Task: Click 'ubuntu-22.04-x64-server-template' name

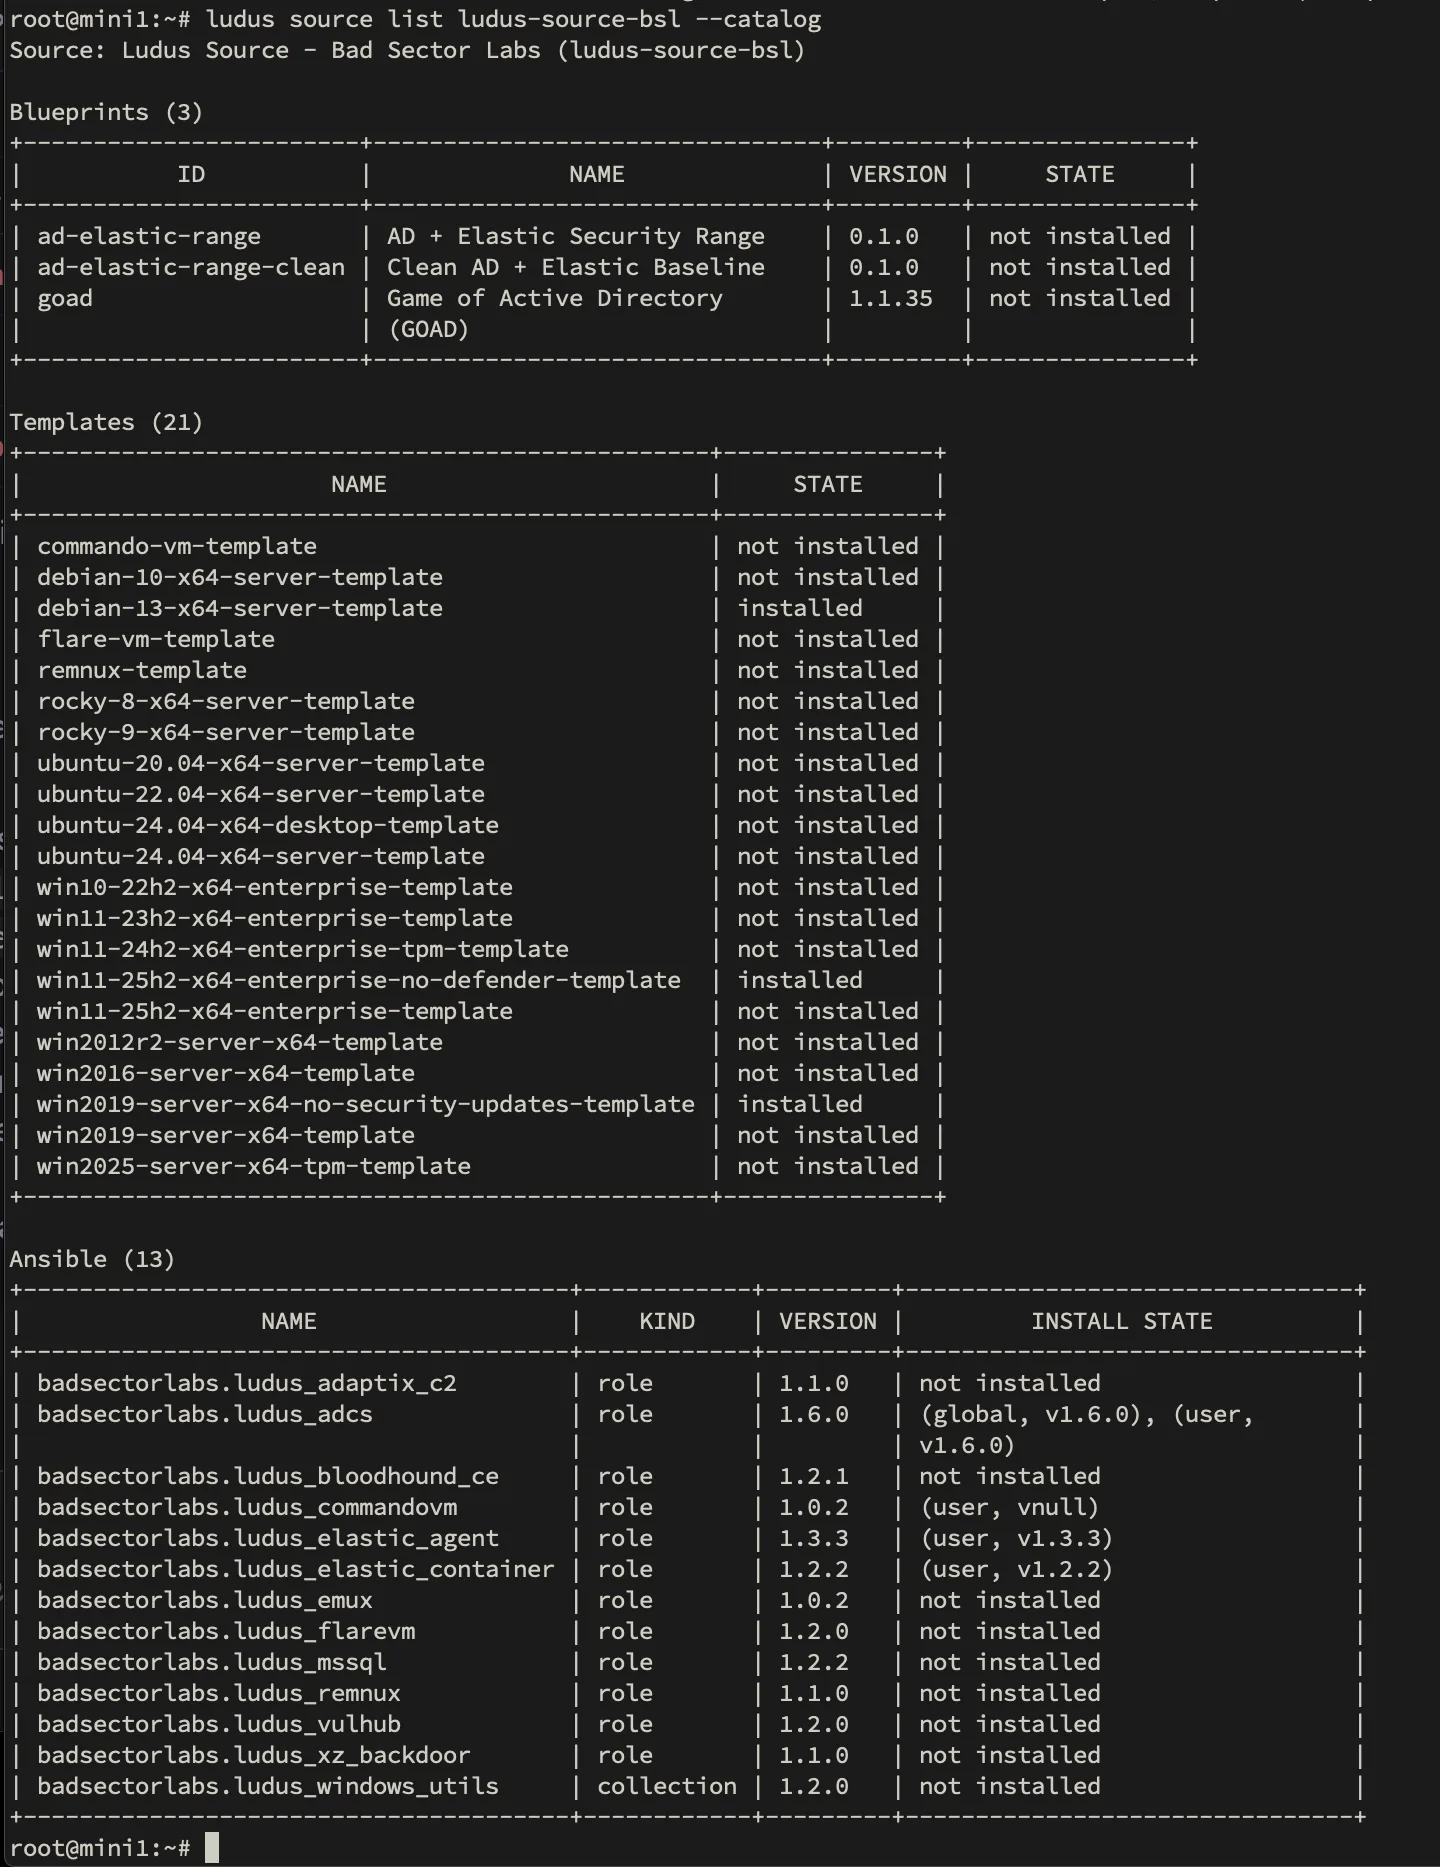Action: tap(261, 795)
